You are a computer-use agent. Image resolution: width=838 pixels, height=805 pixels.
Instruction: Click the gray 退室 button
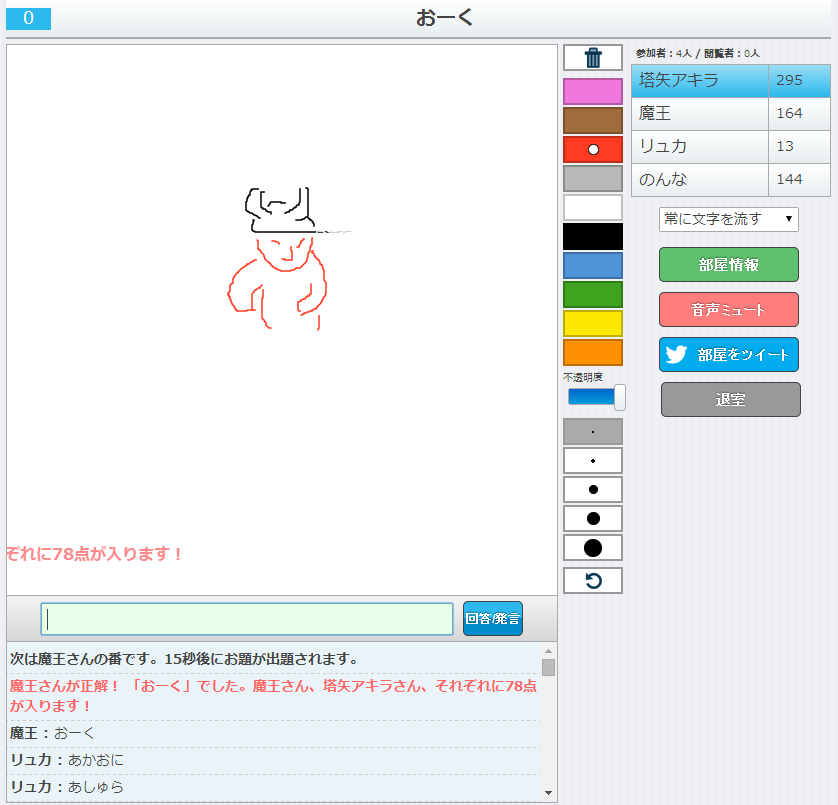[x=731, y=399]
